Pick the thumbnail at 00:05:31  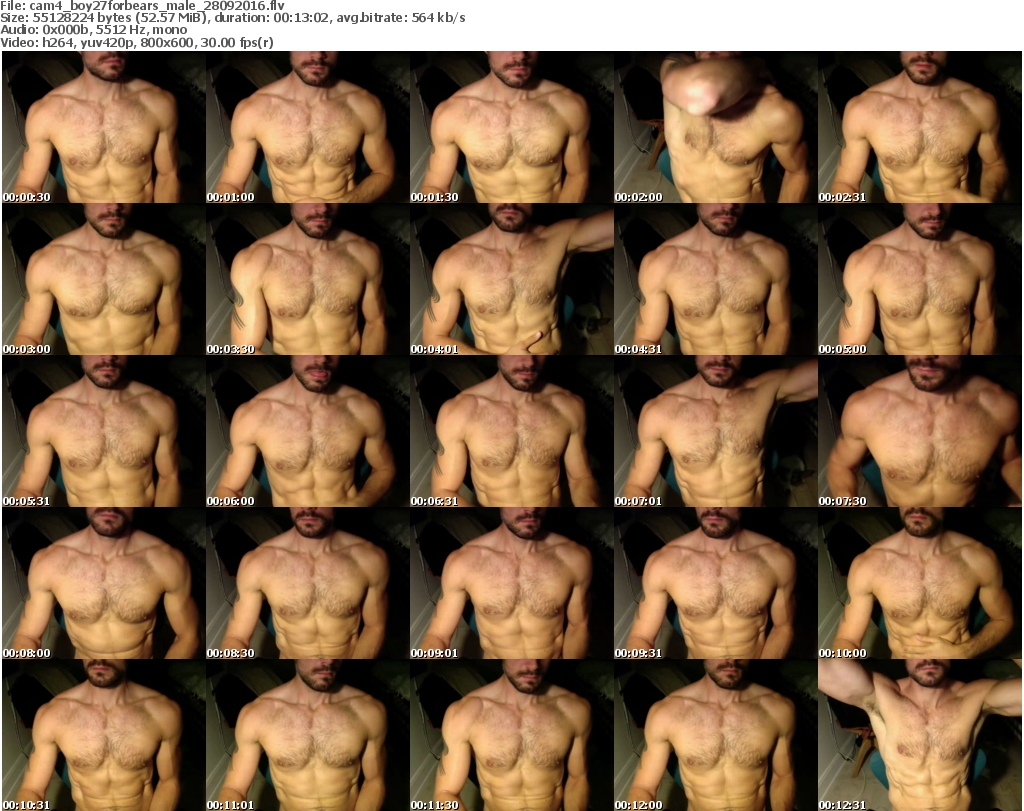(103, 432)
